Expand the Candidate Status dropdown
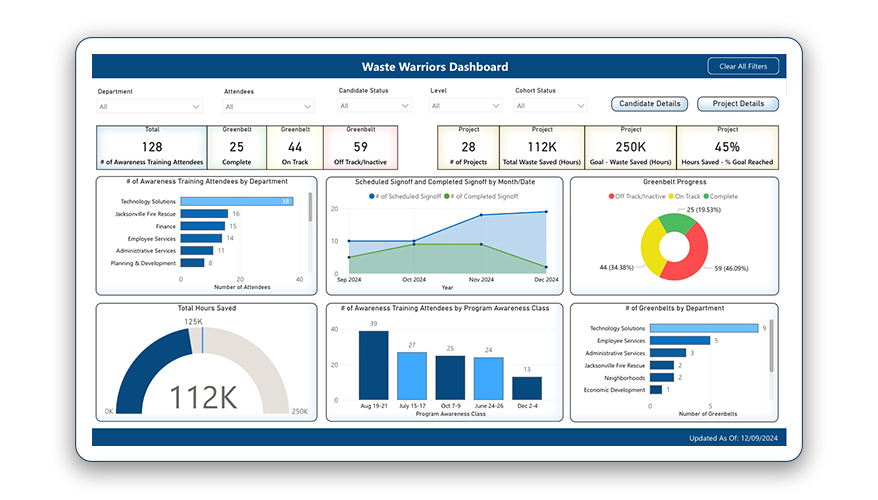878x500 pixels. coord(379,106)
